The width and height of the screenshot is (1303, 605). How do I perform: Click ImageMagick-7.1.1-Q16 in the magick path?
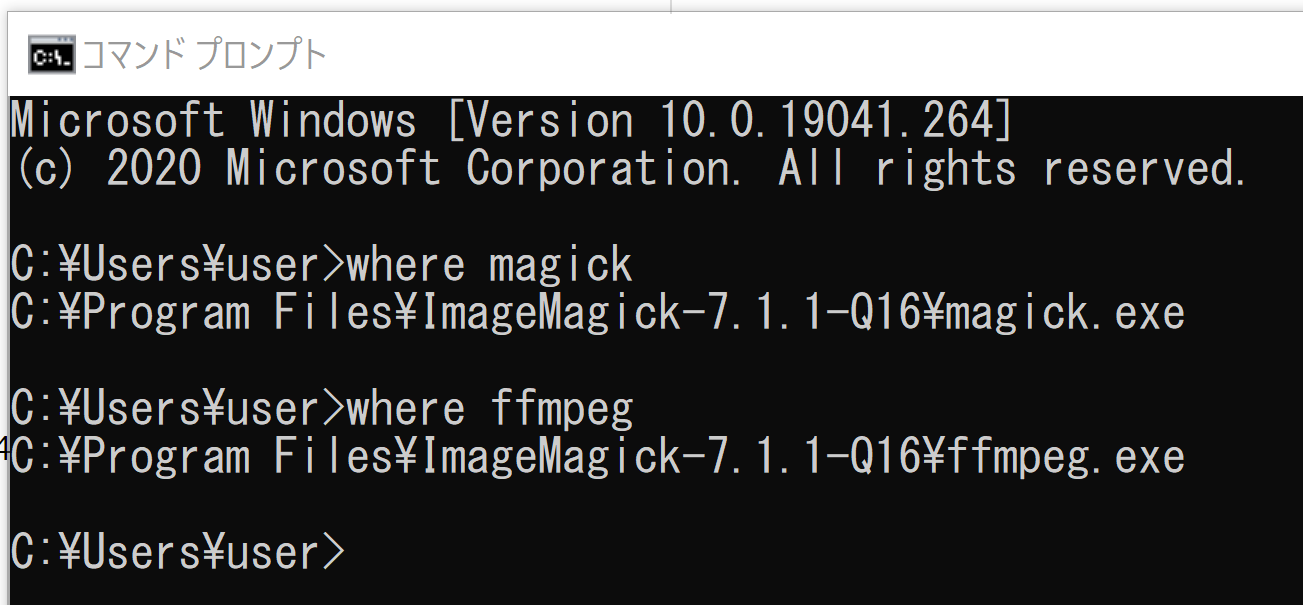click(x=670, y=313)
